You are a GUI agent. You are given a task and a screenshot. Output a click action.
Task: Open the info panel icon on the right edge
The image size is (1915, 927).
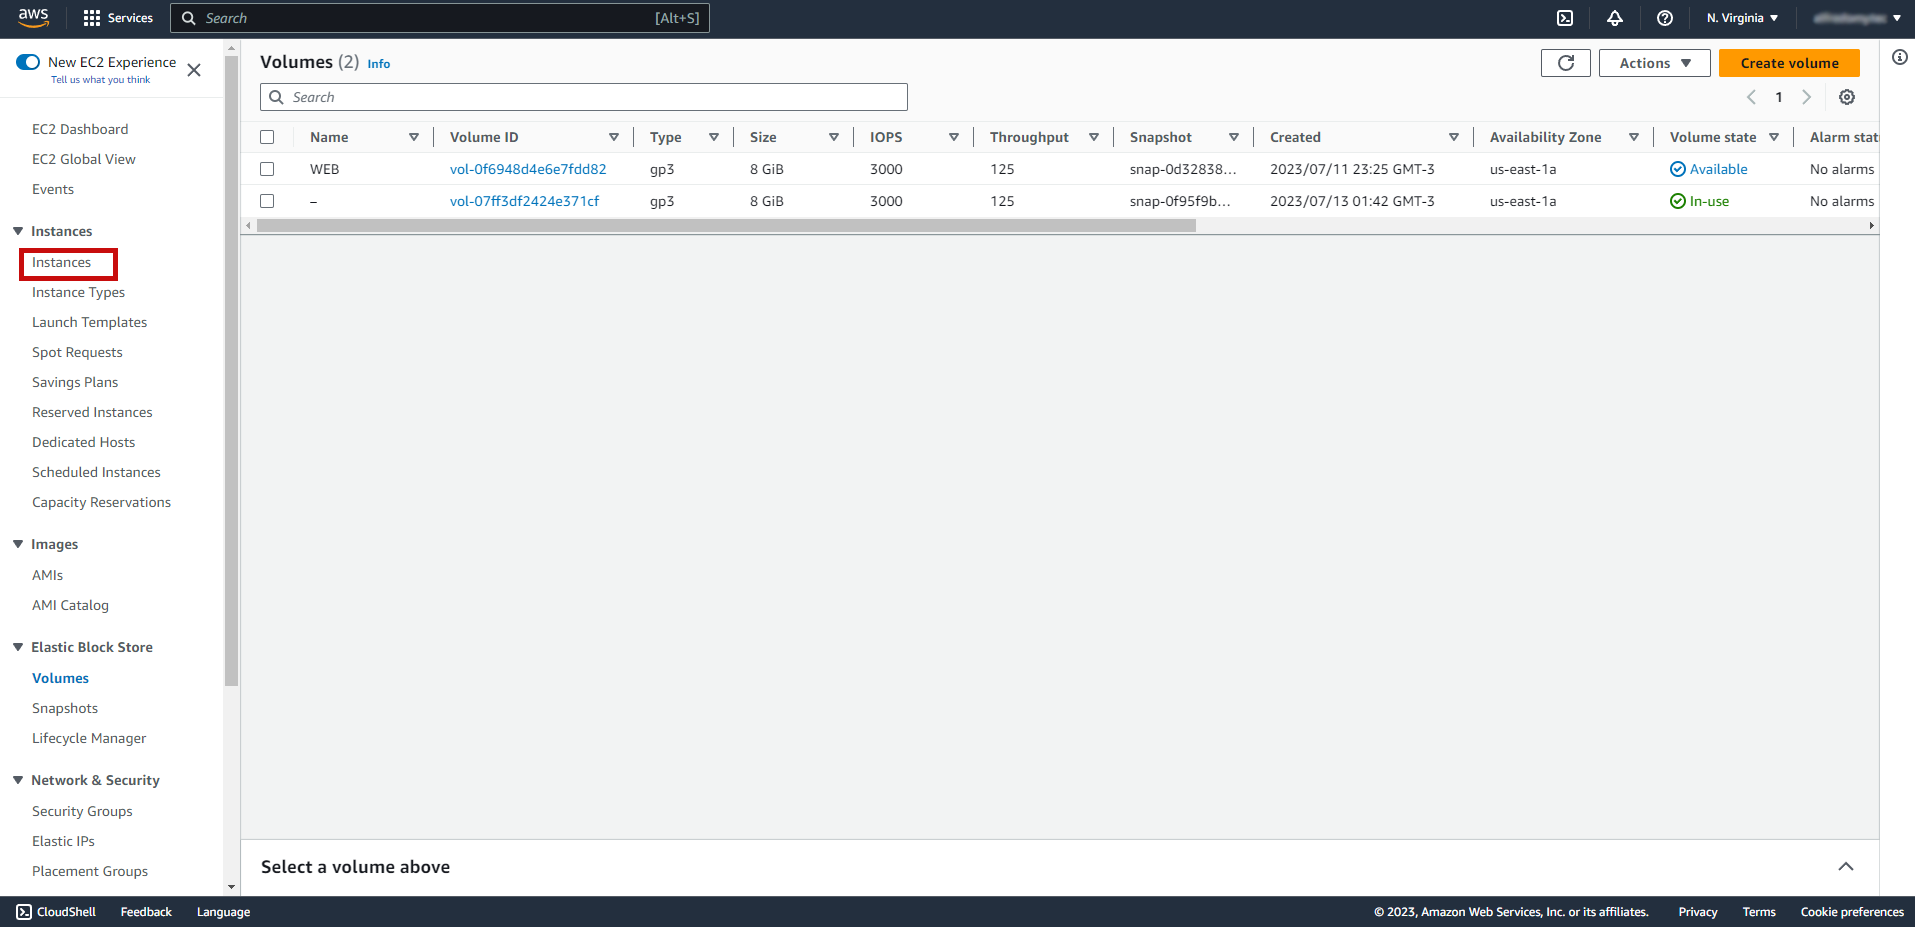click(1899, 57)
